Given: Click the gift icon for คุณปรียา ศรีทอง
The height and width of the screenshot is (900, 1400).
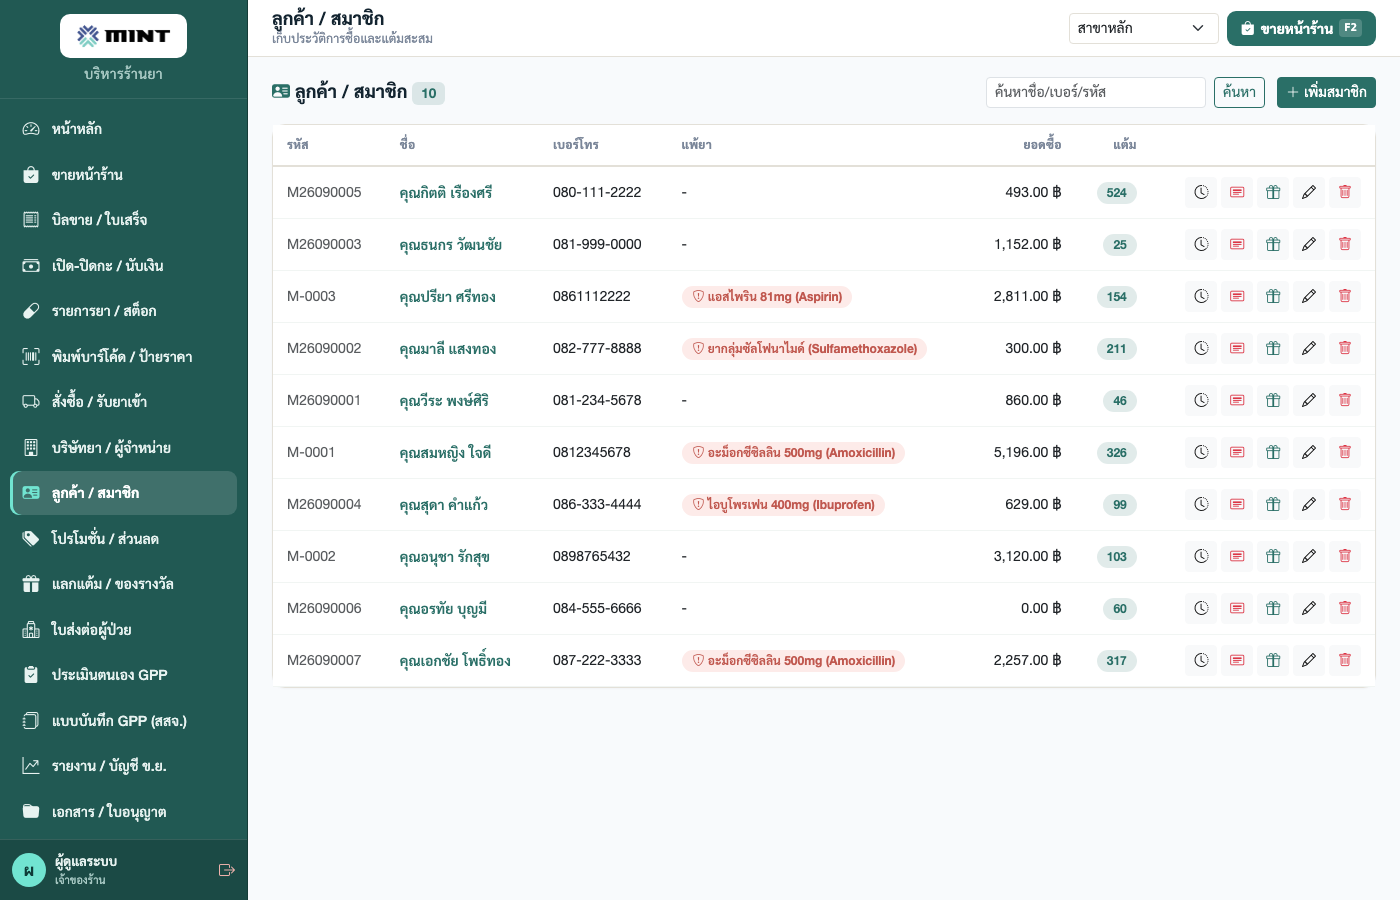Looking at the screenshot, I should (x=1273, y=296).
